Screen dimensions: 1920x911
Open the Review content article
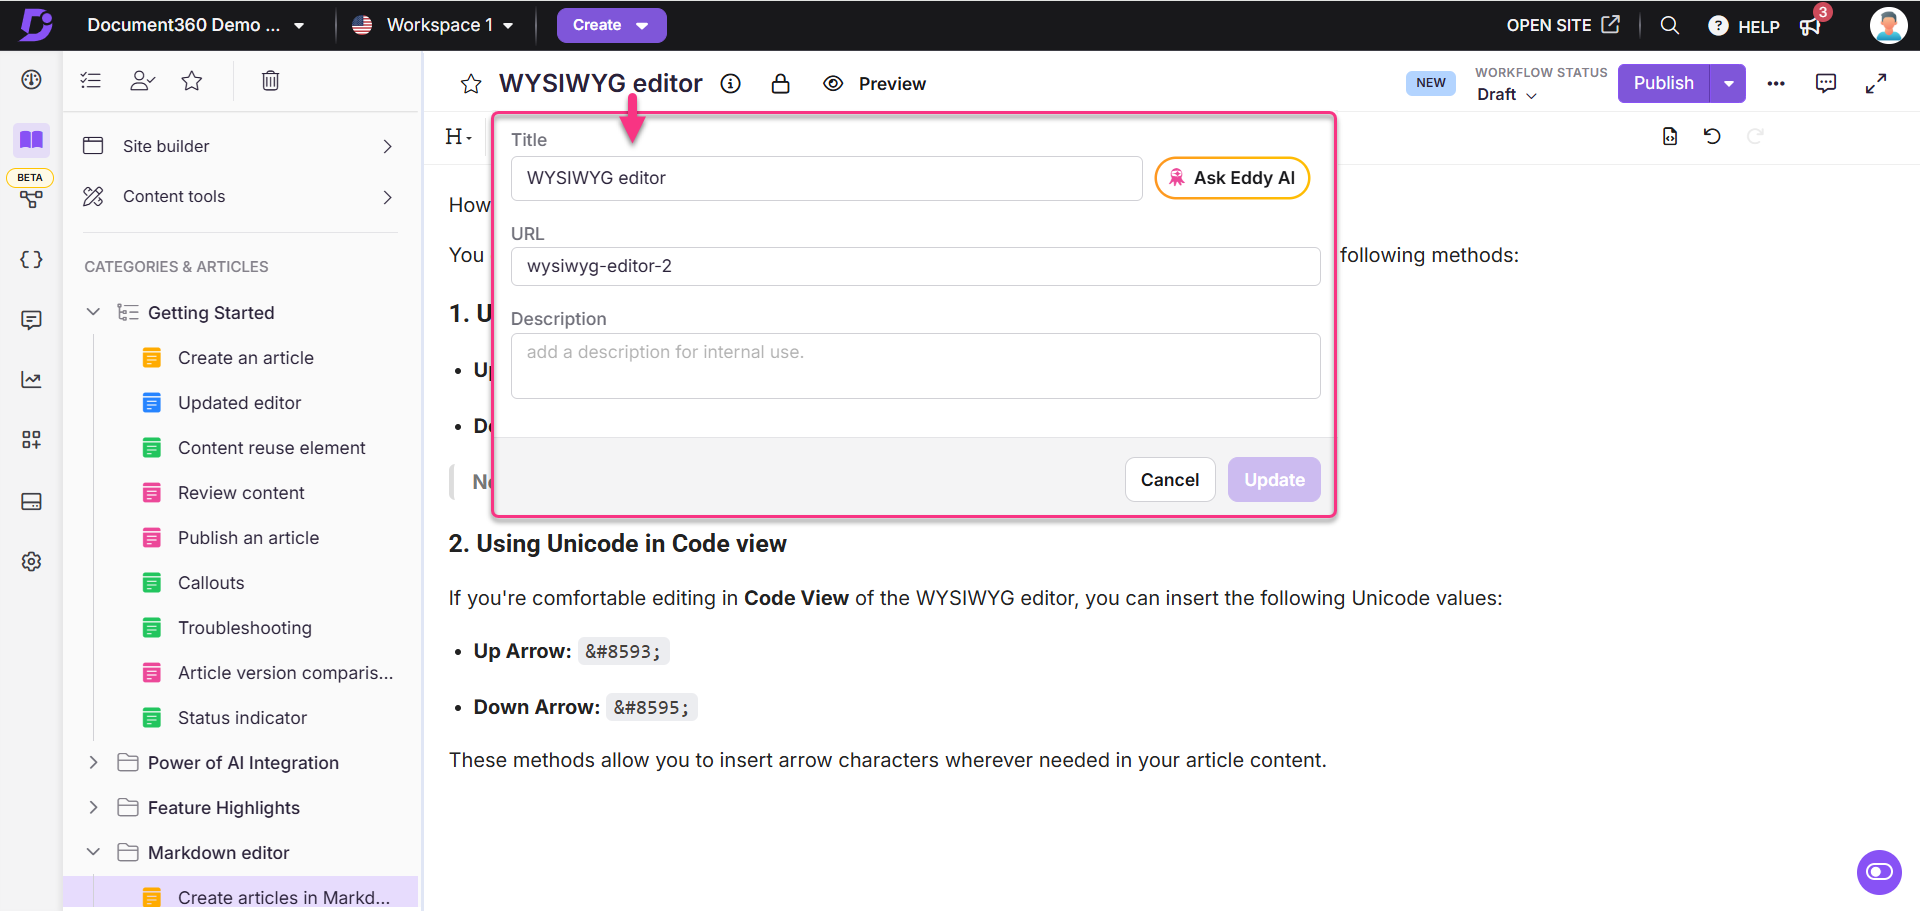coord(241,493)
